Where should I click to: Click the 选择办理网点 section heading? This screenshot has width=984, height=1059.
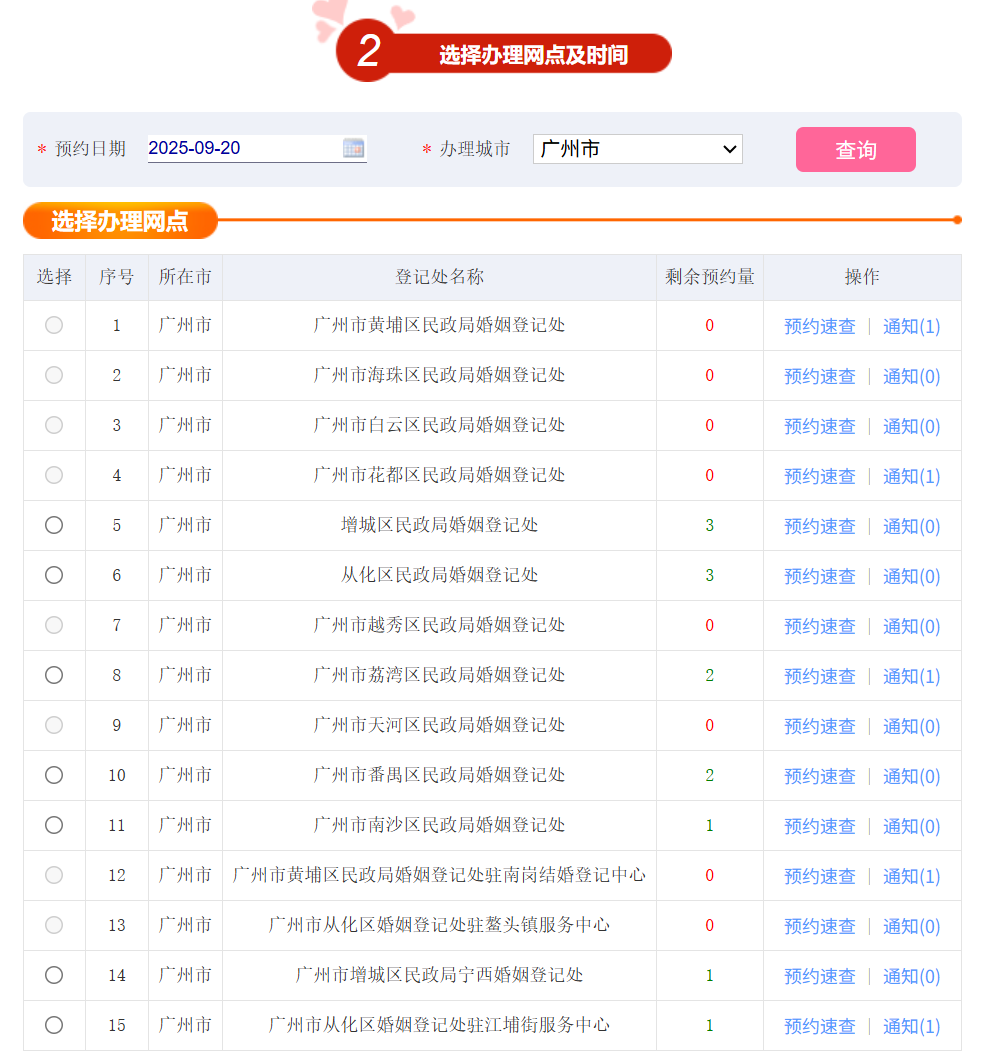120,221
